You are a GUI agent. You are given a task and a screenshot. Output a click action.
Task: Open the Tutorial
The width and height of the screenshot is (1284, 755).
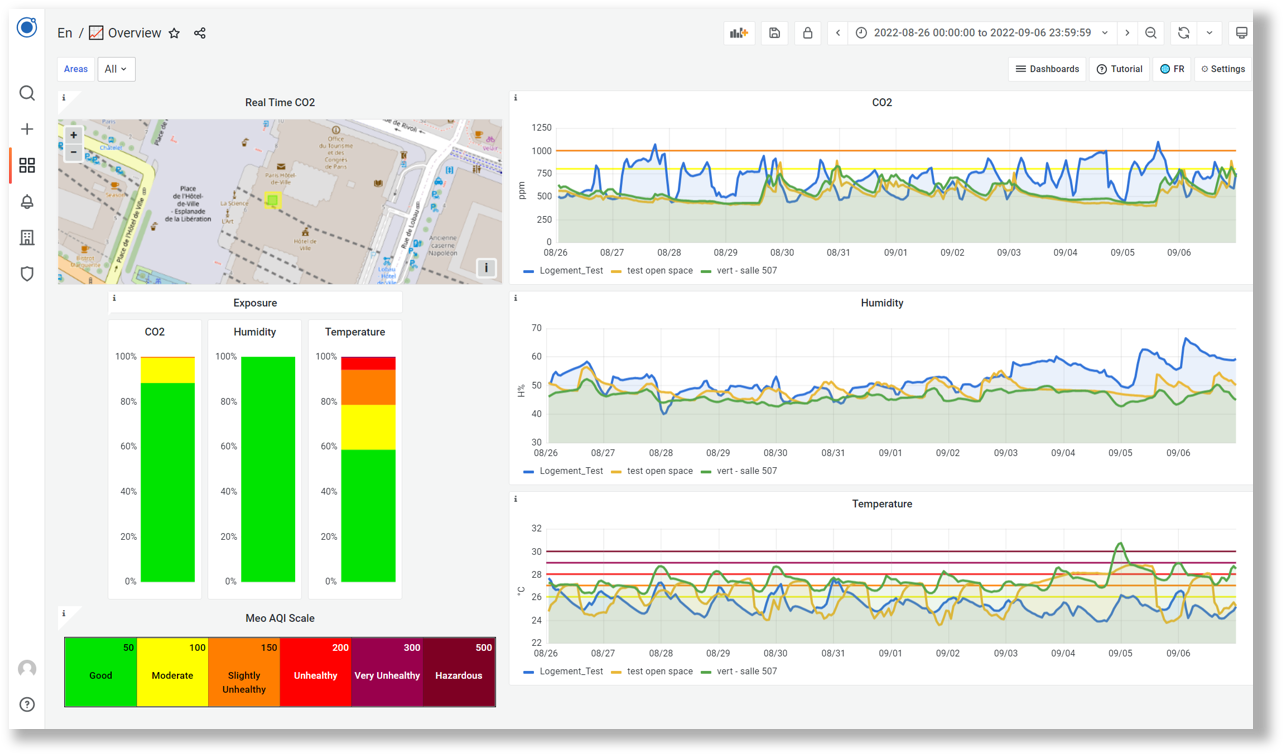pos(1119,69)
